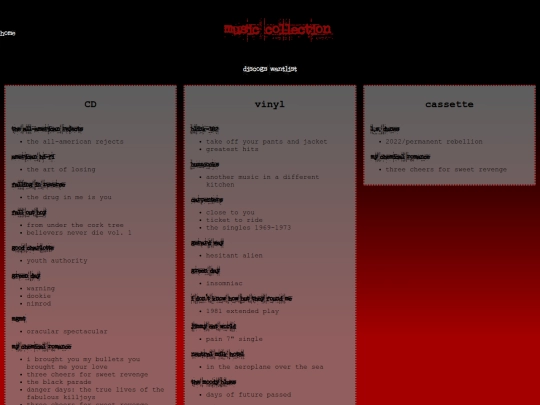Click the carpenters artist heading
This screenshot has height=405, width=540.
pos(207,200)
